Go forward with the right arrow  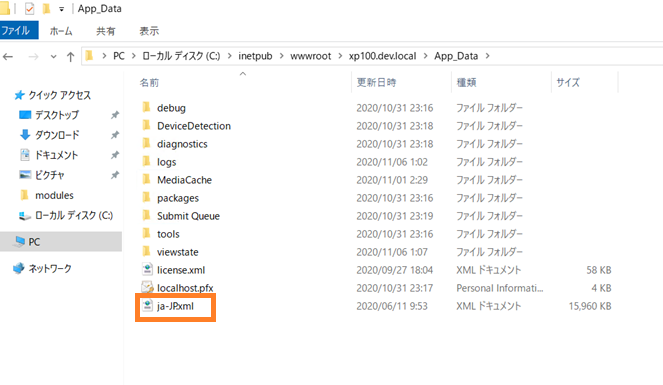[33, 56]
